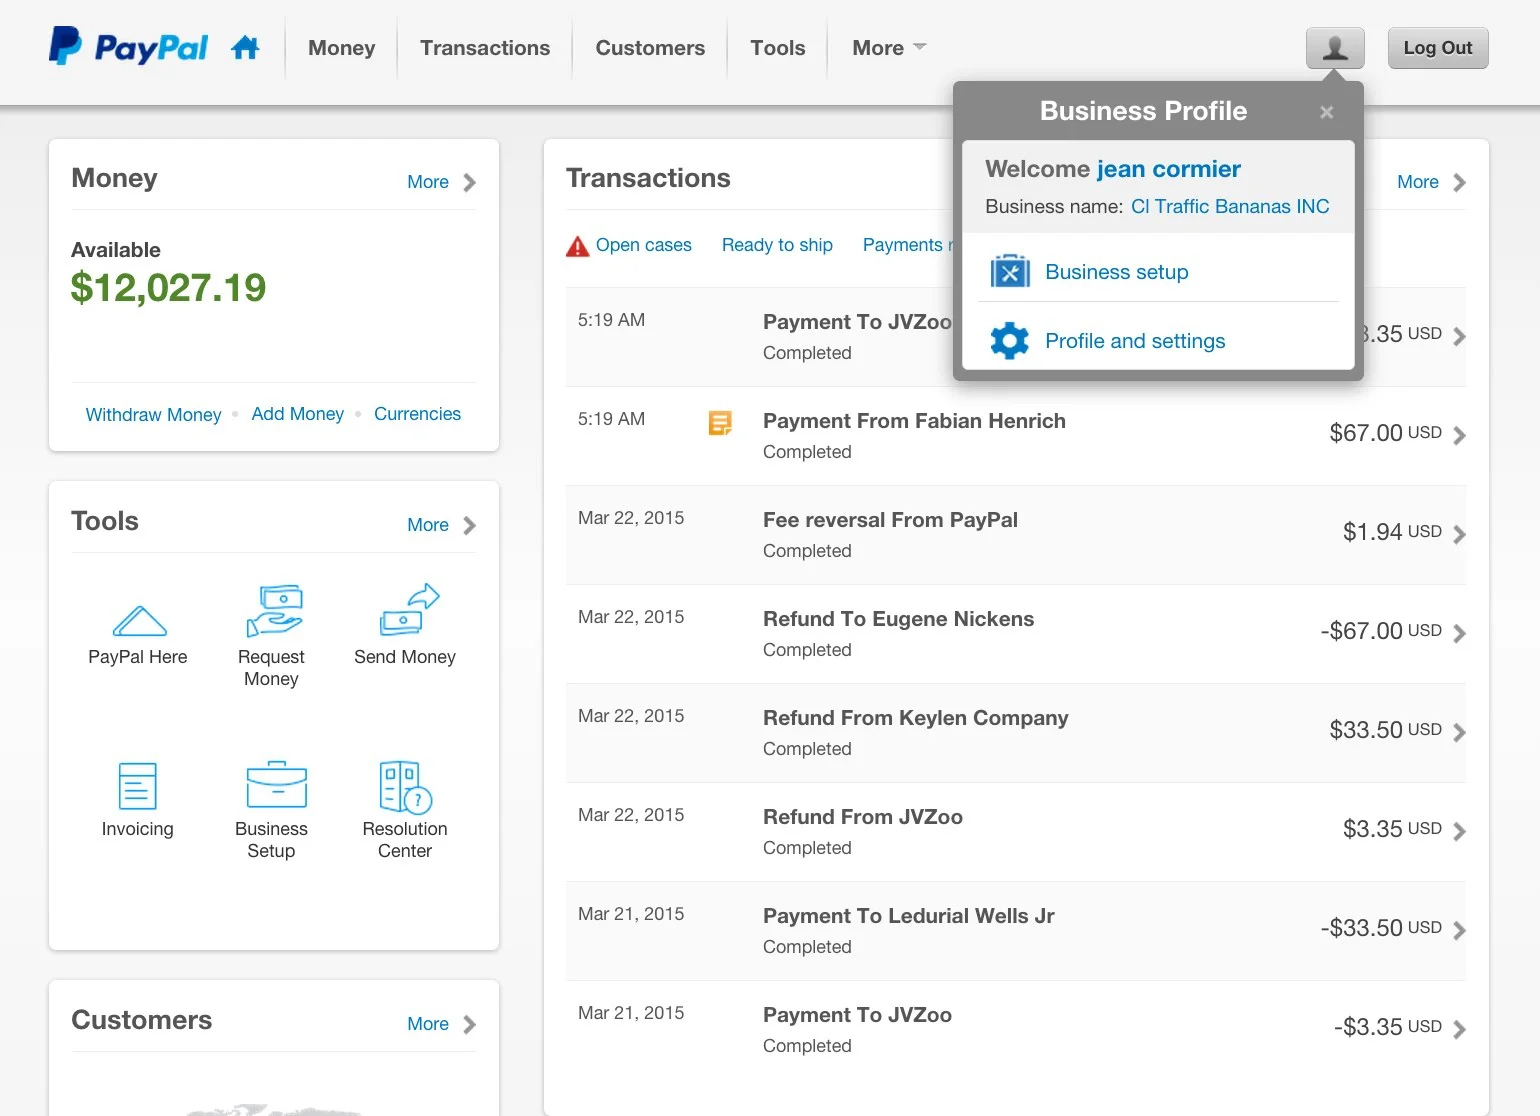
Task: Click the Open cases warning triangle icon
Action: [578, 246]
